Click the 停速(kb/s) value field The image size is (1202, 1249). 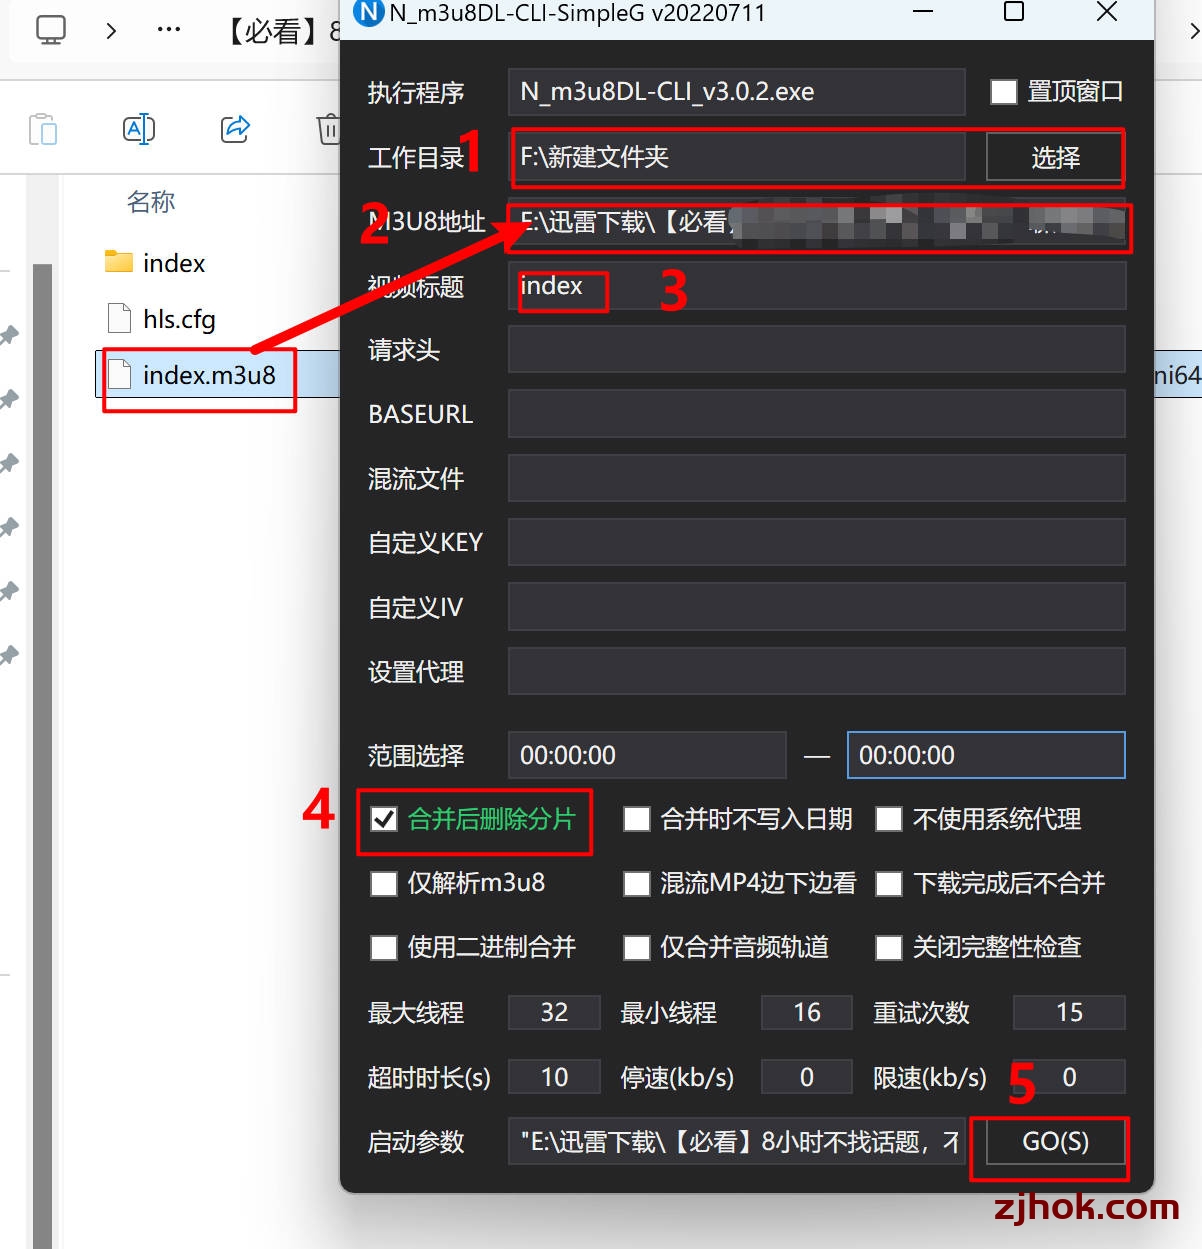(x=807, y=1077)
